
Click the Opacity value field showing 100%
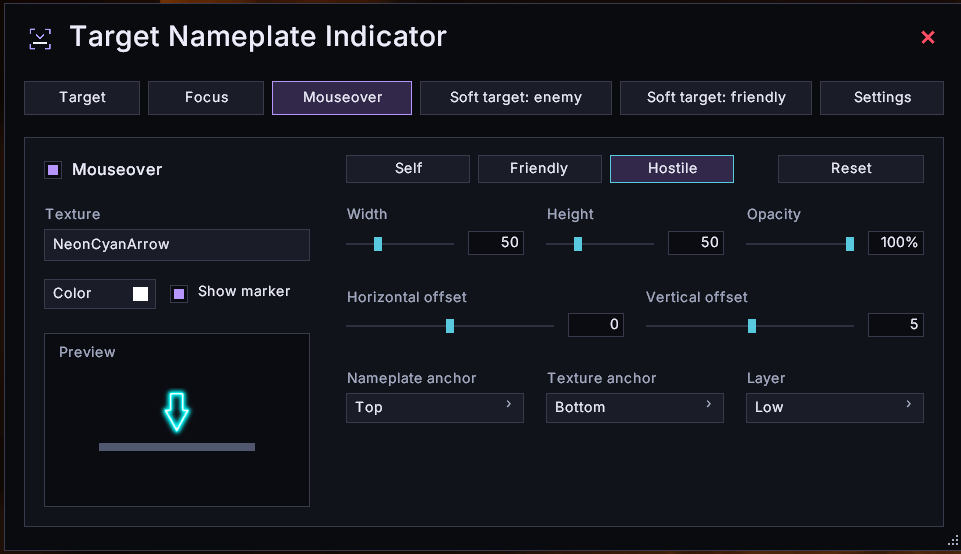895,243
